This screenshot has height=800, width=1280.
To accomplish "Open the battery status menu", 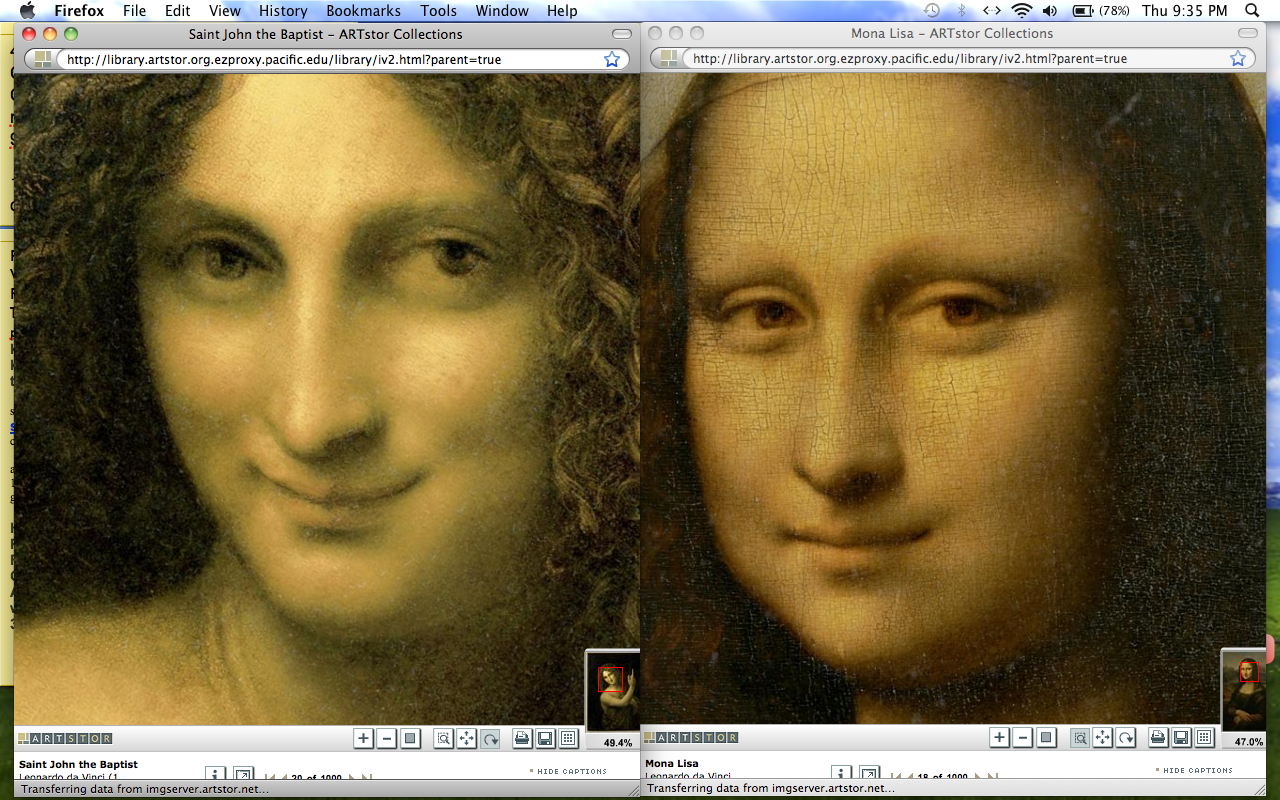I will point(1099,11).
